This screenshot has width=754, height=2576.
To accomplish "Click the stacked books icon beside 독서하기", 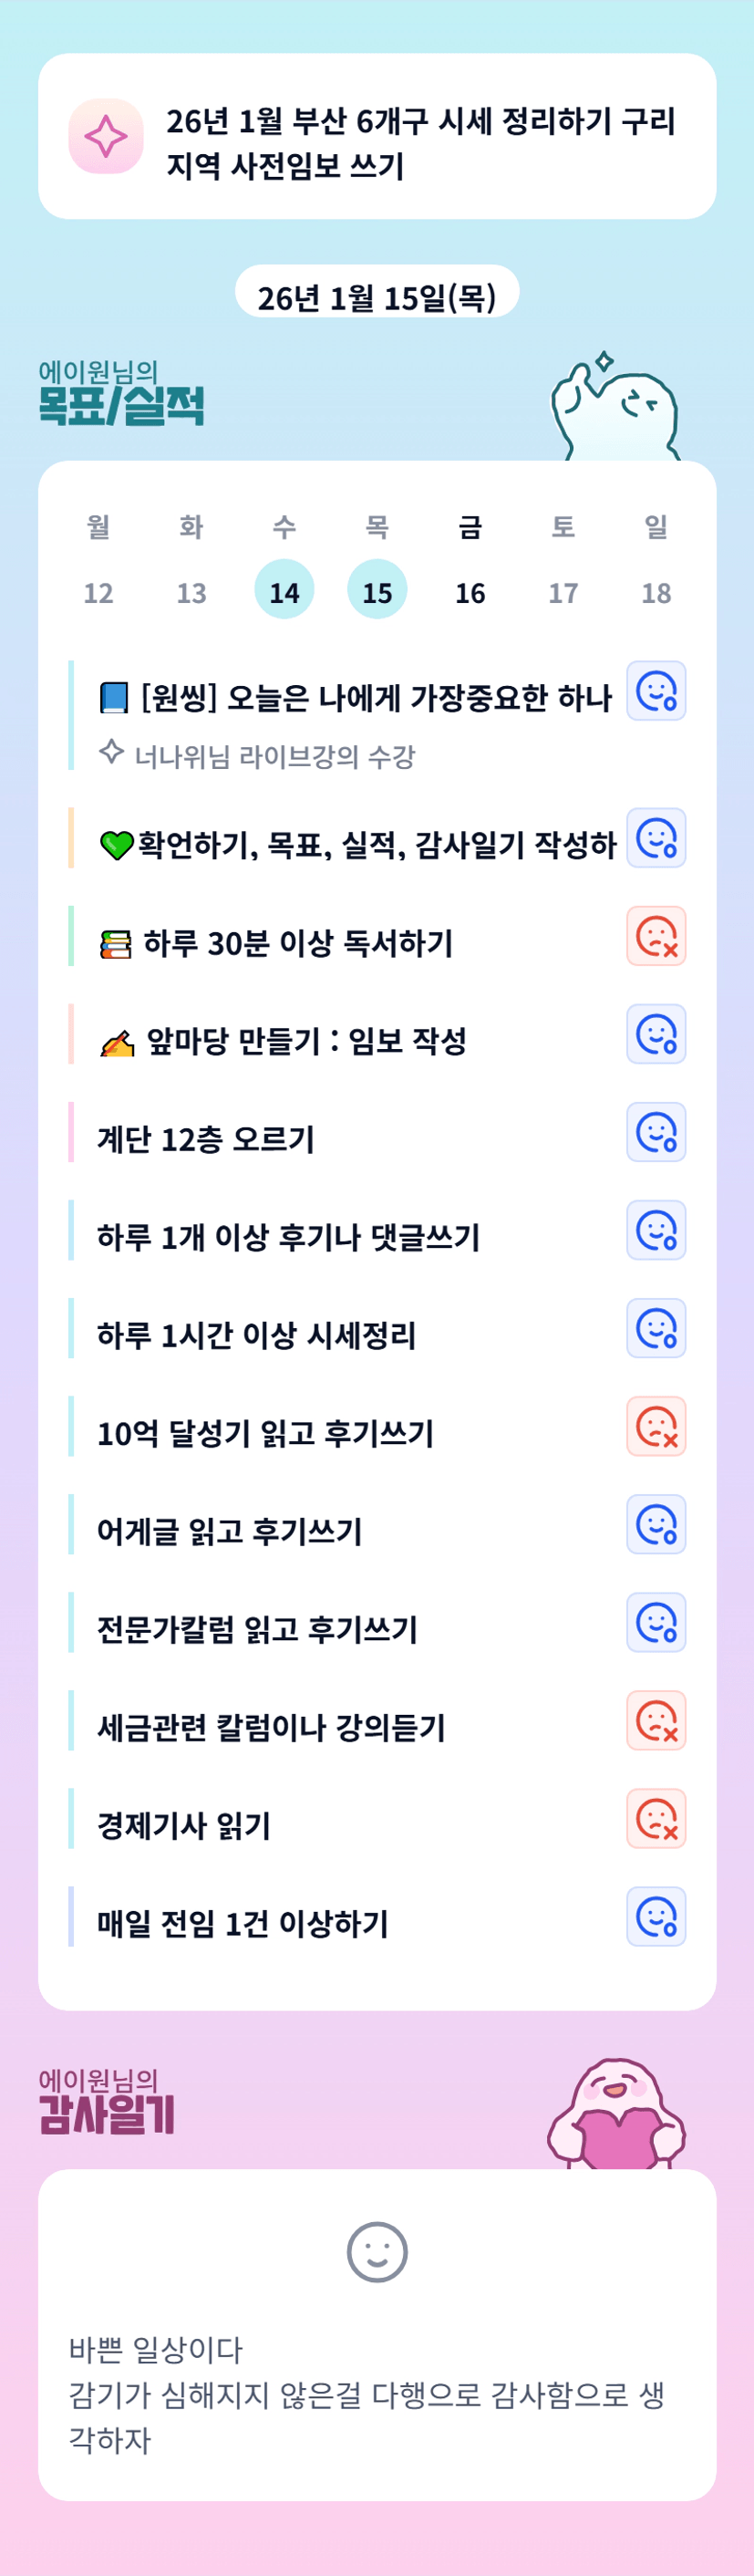I will coord(116,943).
